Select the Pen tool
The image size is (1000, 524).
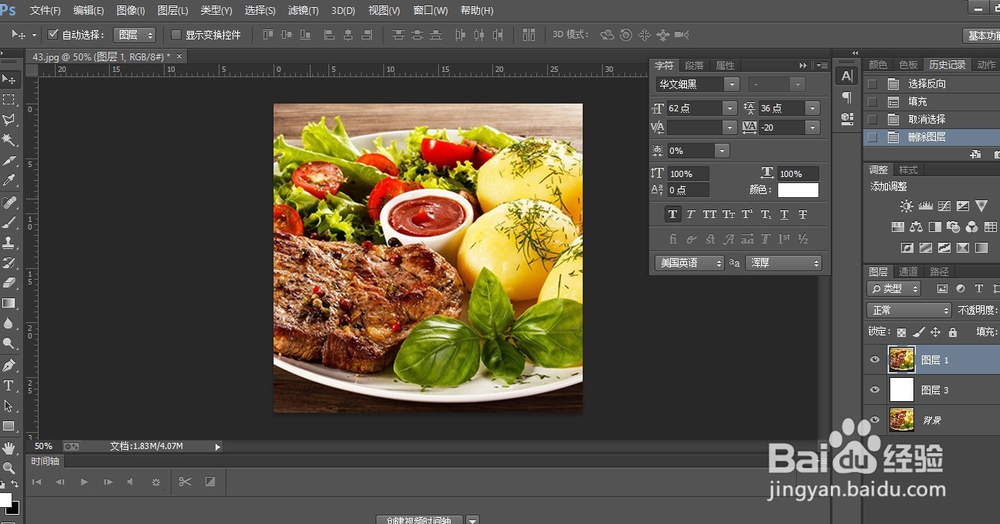[9, 365]
